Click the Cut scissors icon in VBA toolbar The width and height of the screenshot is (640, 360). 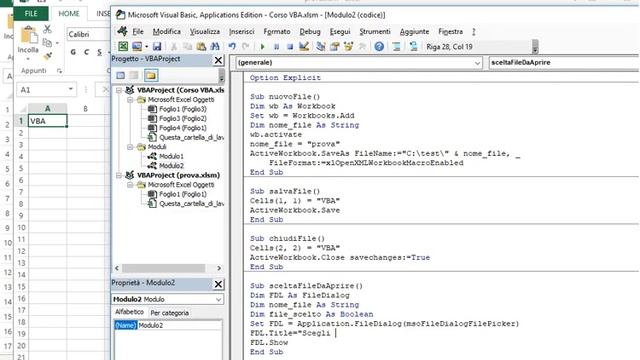click(x=173, y=47)
